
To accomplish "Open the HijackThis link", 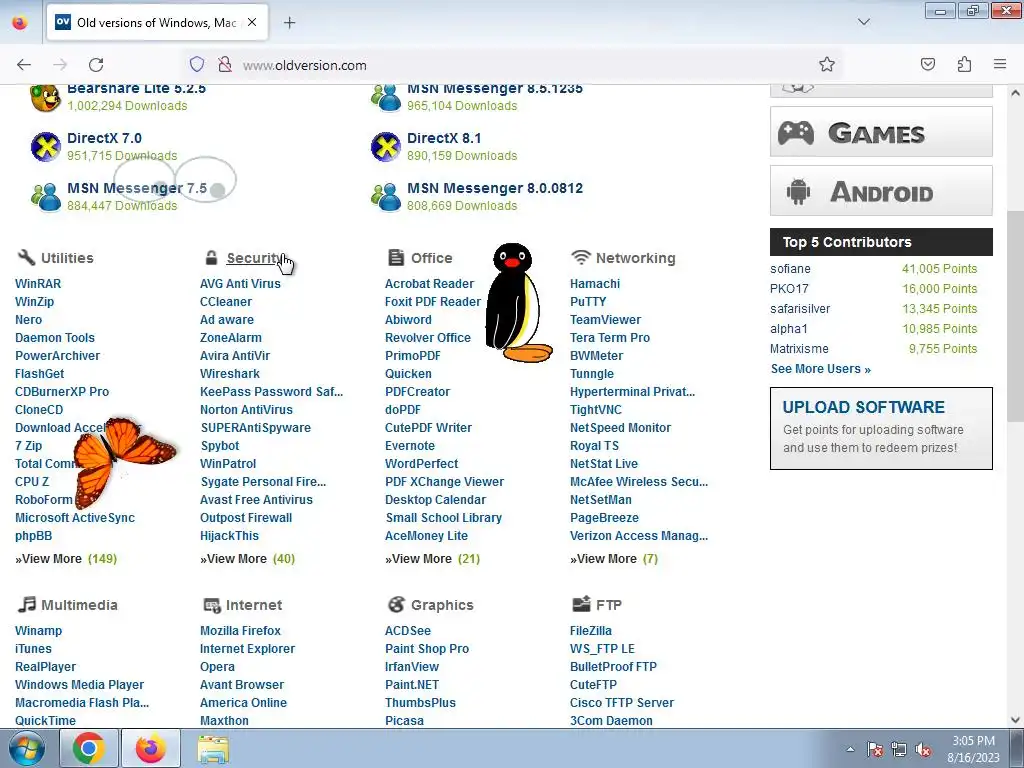I will [x=229, y=536].
